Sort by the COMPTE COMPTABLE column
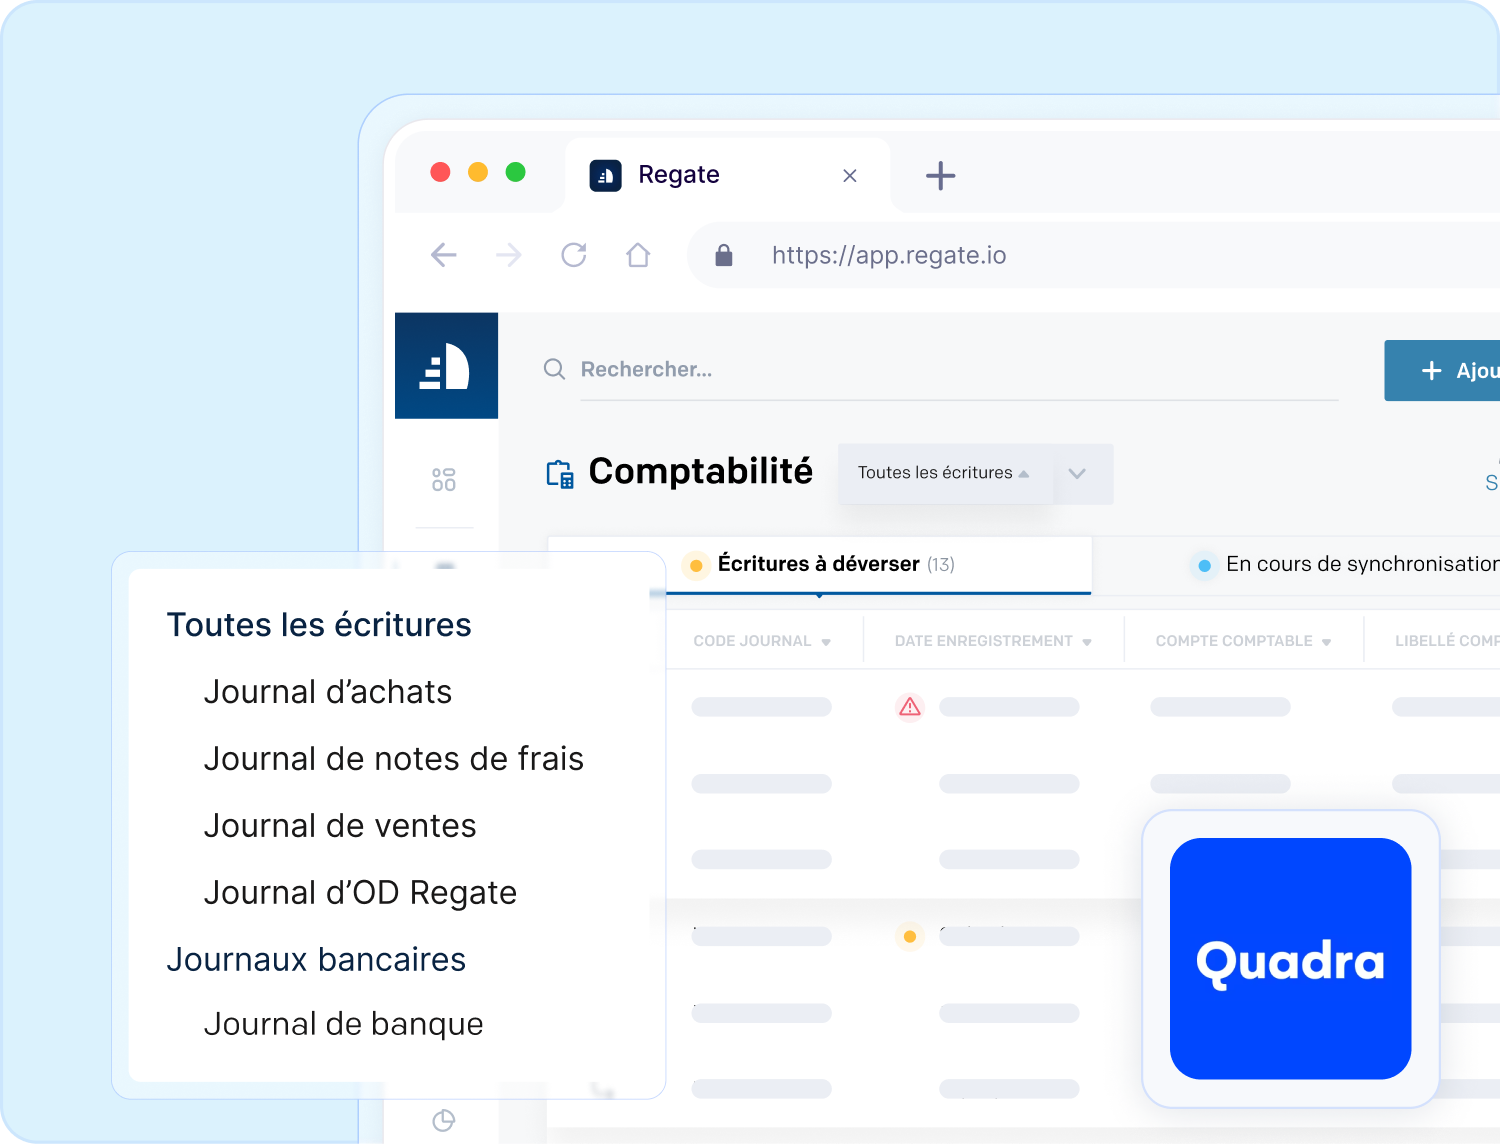Image resolution: width=1500 pixels, height=1144 pixels. coord(1243,641)
